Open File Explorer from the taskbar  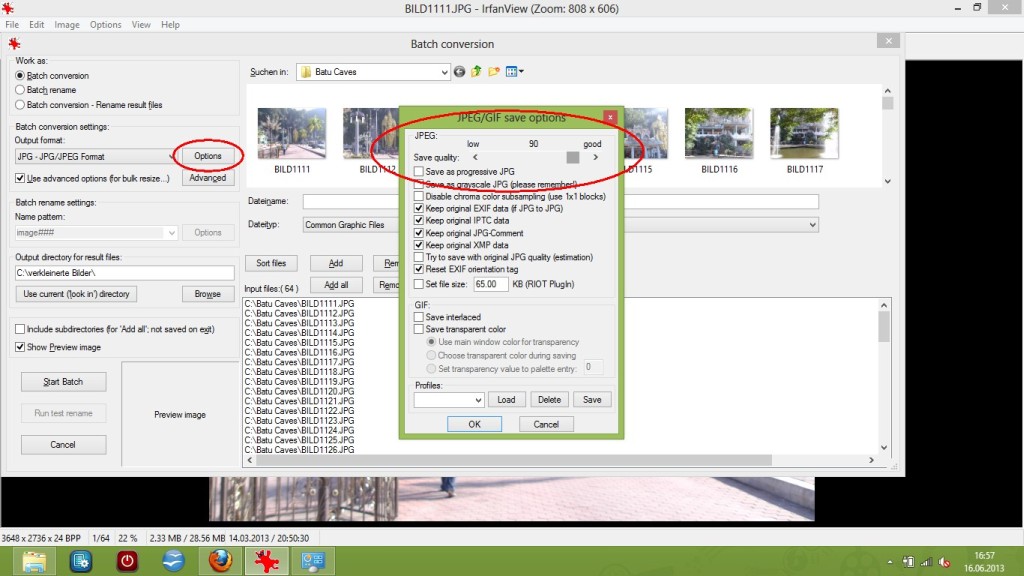pos(36,561)
